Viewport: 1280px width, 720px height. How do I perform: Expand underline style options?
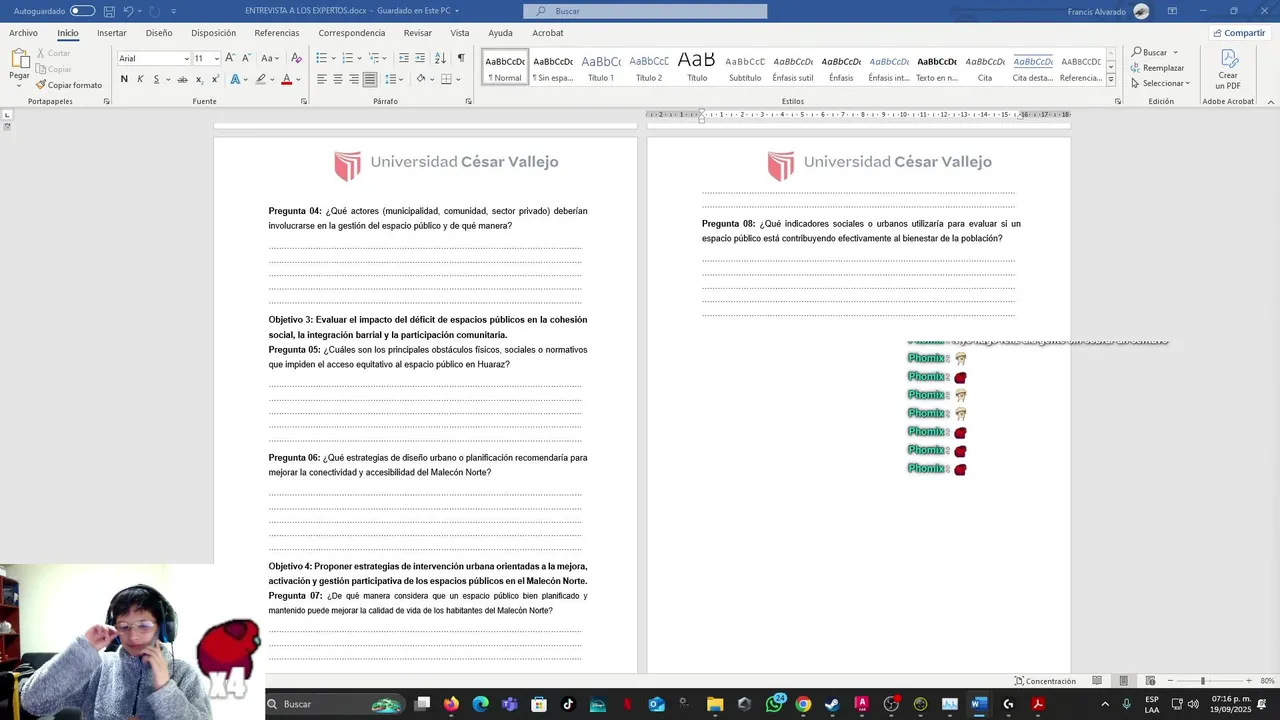tap(167, 79)
